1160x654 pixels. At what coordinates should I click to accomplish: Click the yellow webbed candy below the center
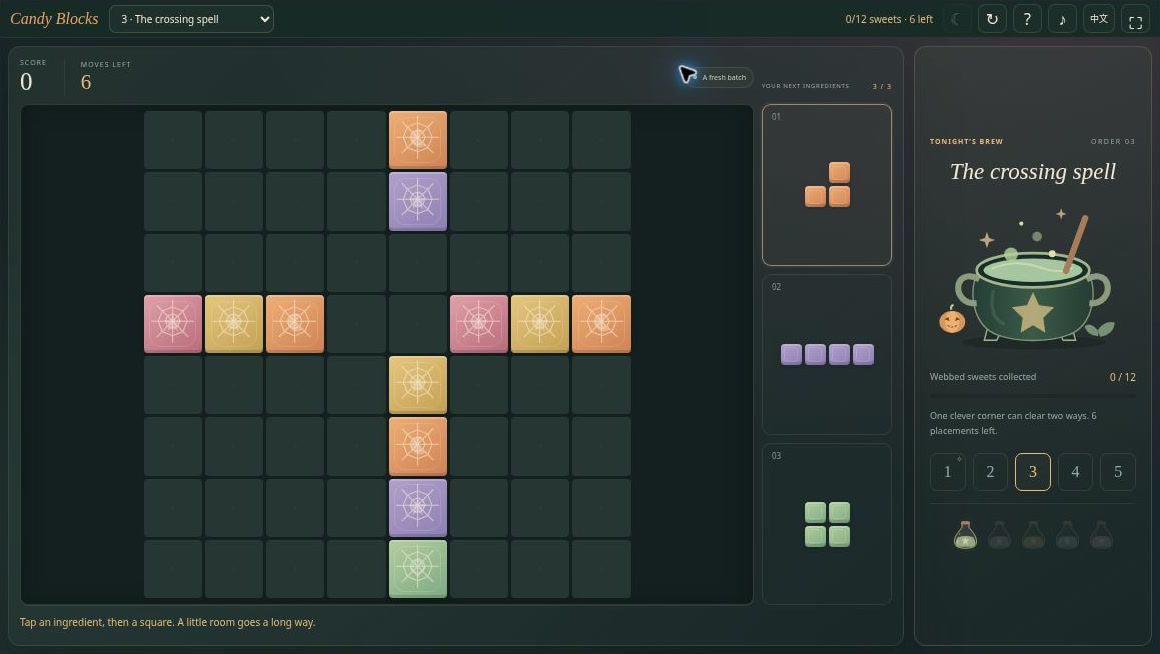pyautogui.click(x=418, y=385)
